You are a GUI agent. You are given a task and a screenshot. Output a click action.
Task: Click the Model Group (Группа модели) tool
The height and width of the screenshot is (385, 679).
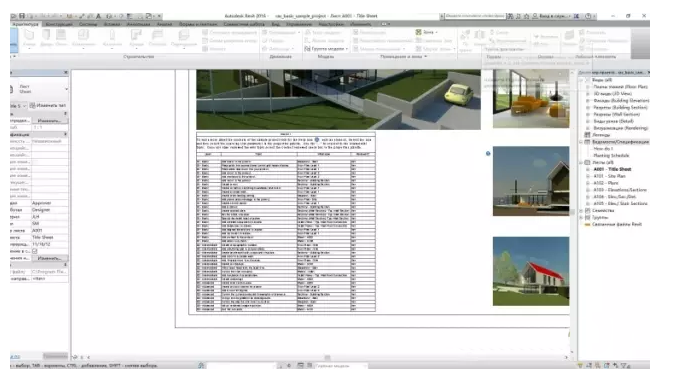tap(326, 49)
